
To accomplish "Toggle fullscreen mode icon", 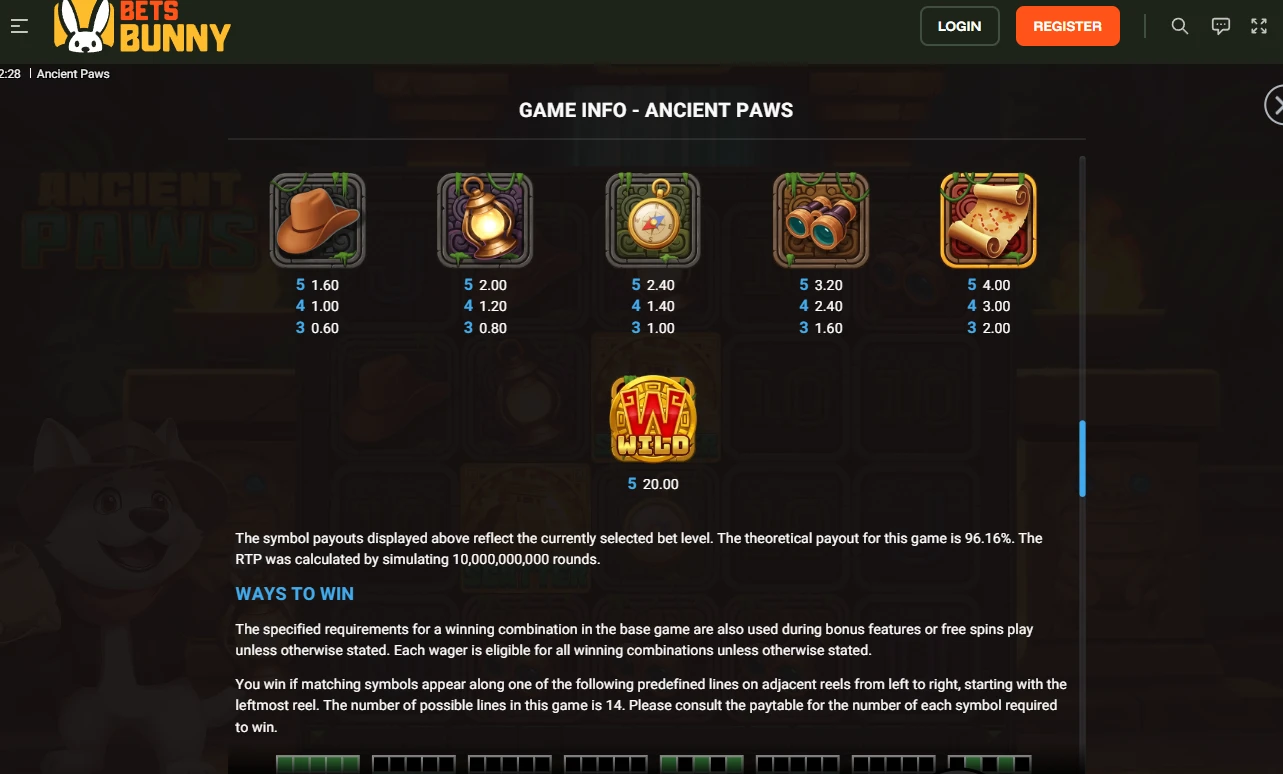I will click(x=1259, y=26).
